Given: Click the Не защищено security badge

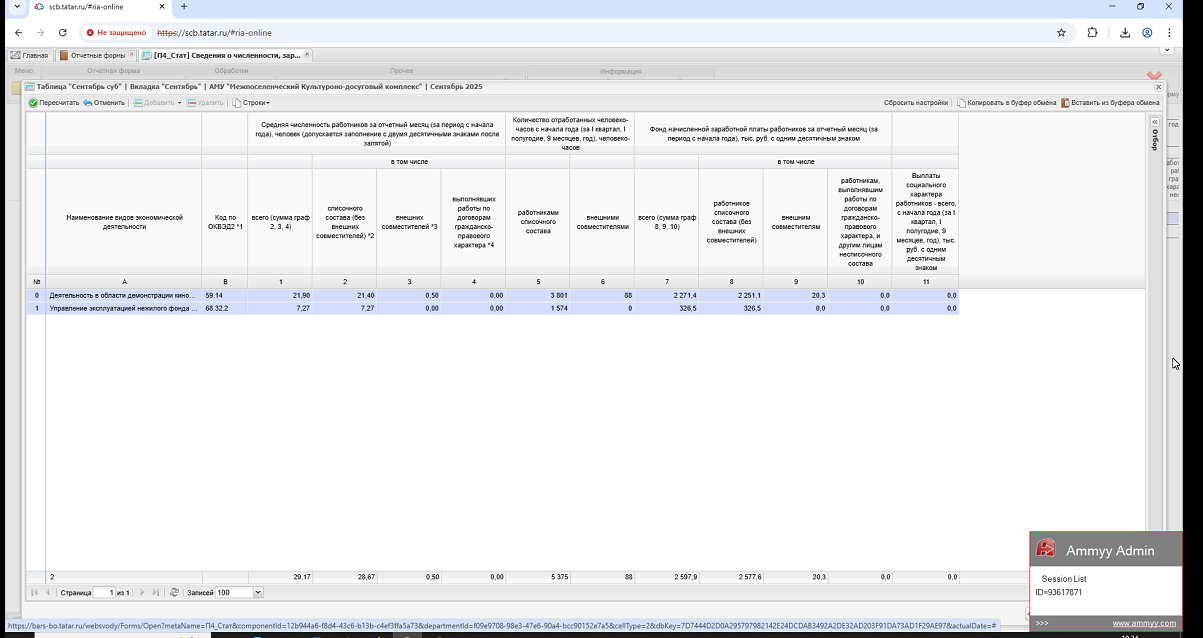Looking at the screenshot, I should (116, 32).
